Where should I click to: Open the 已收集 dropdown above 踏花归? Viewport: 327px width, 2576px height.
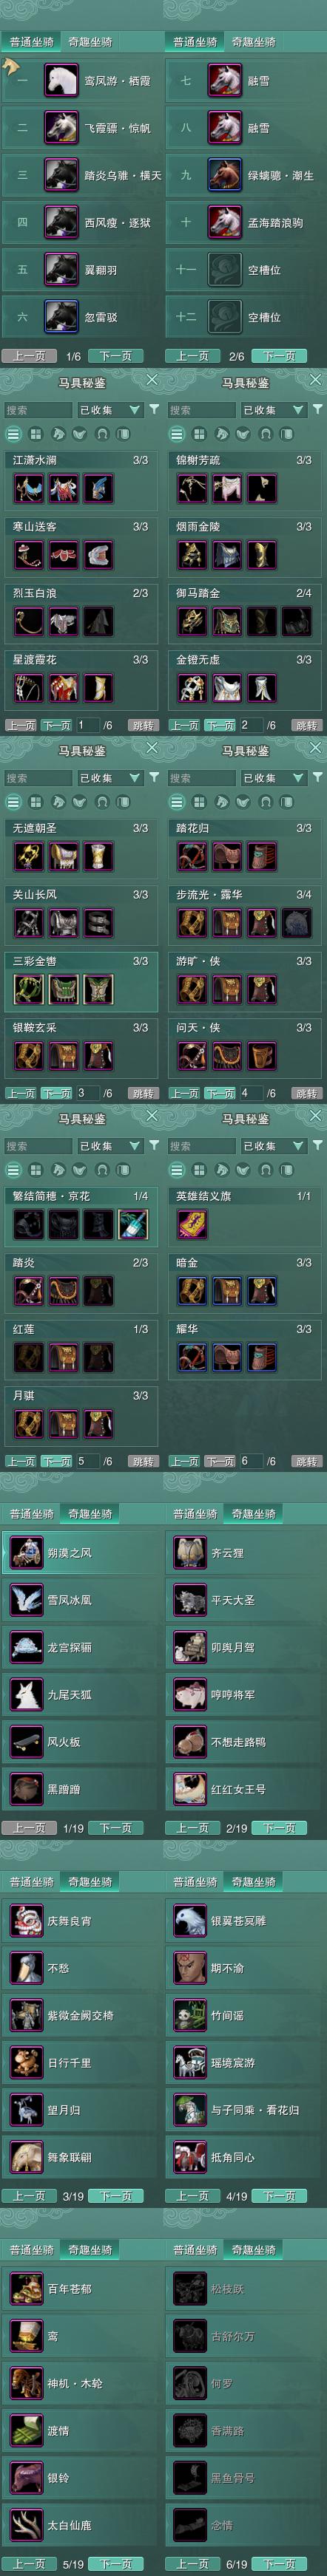tap(274, 778)
